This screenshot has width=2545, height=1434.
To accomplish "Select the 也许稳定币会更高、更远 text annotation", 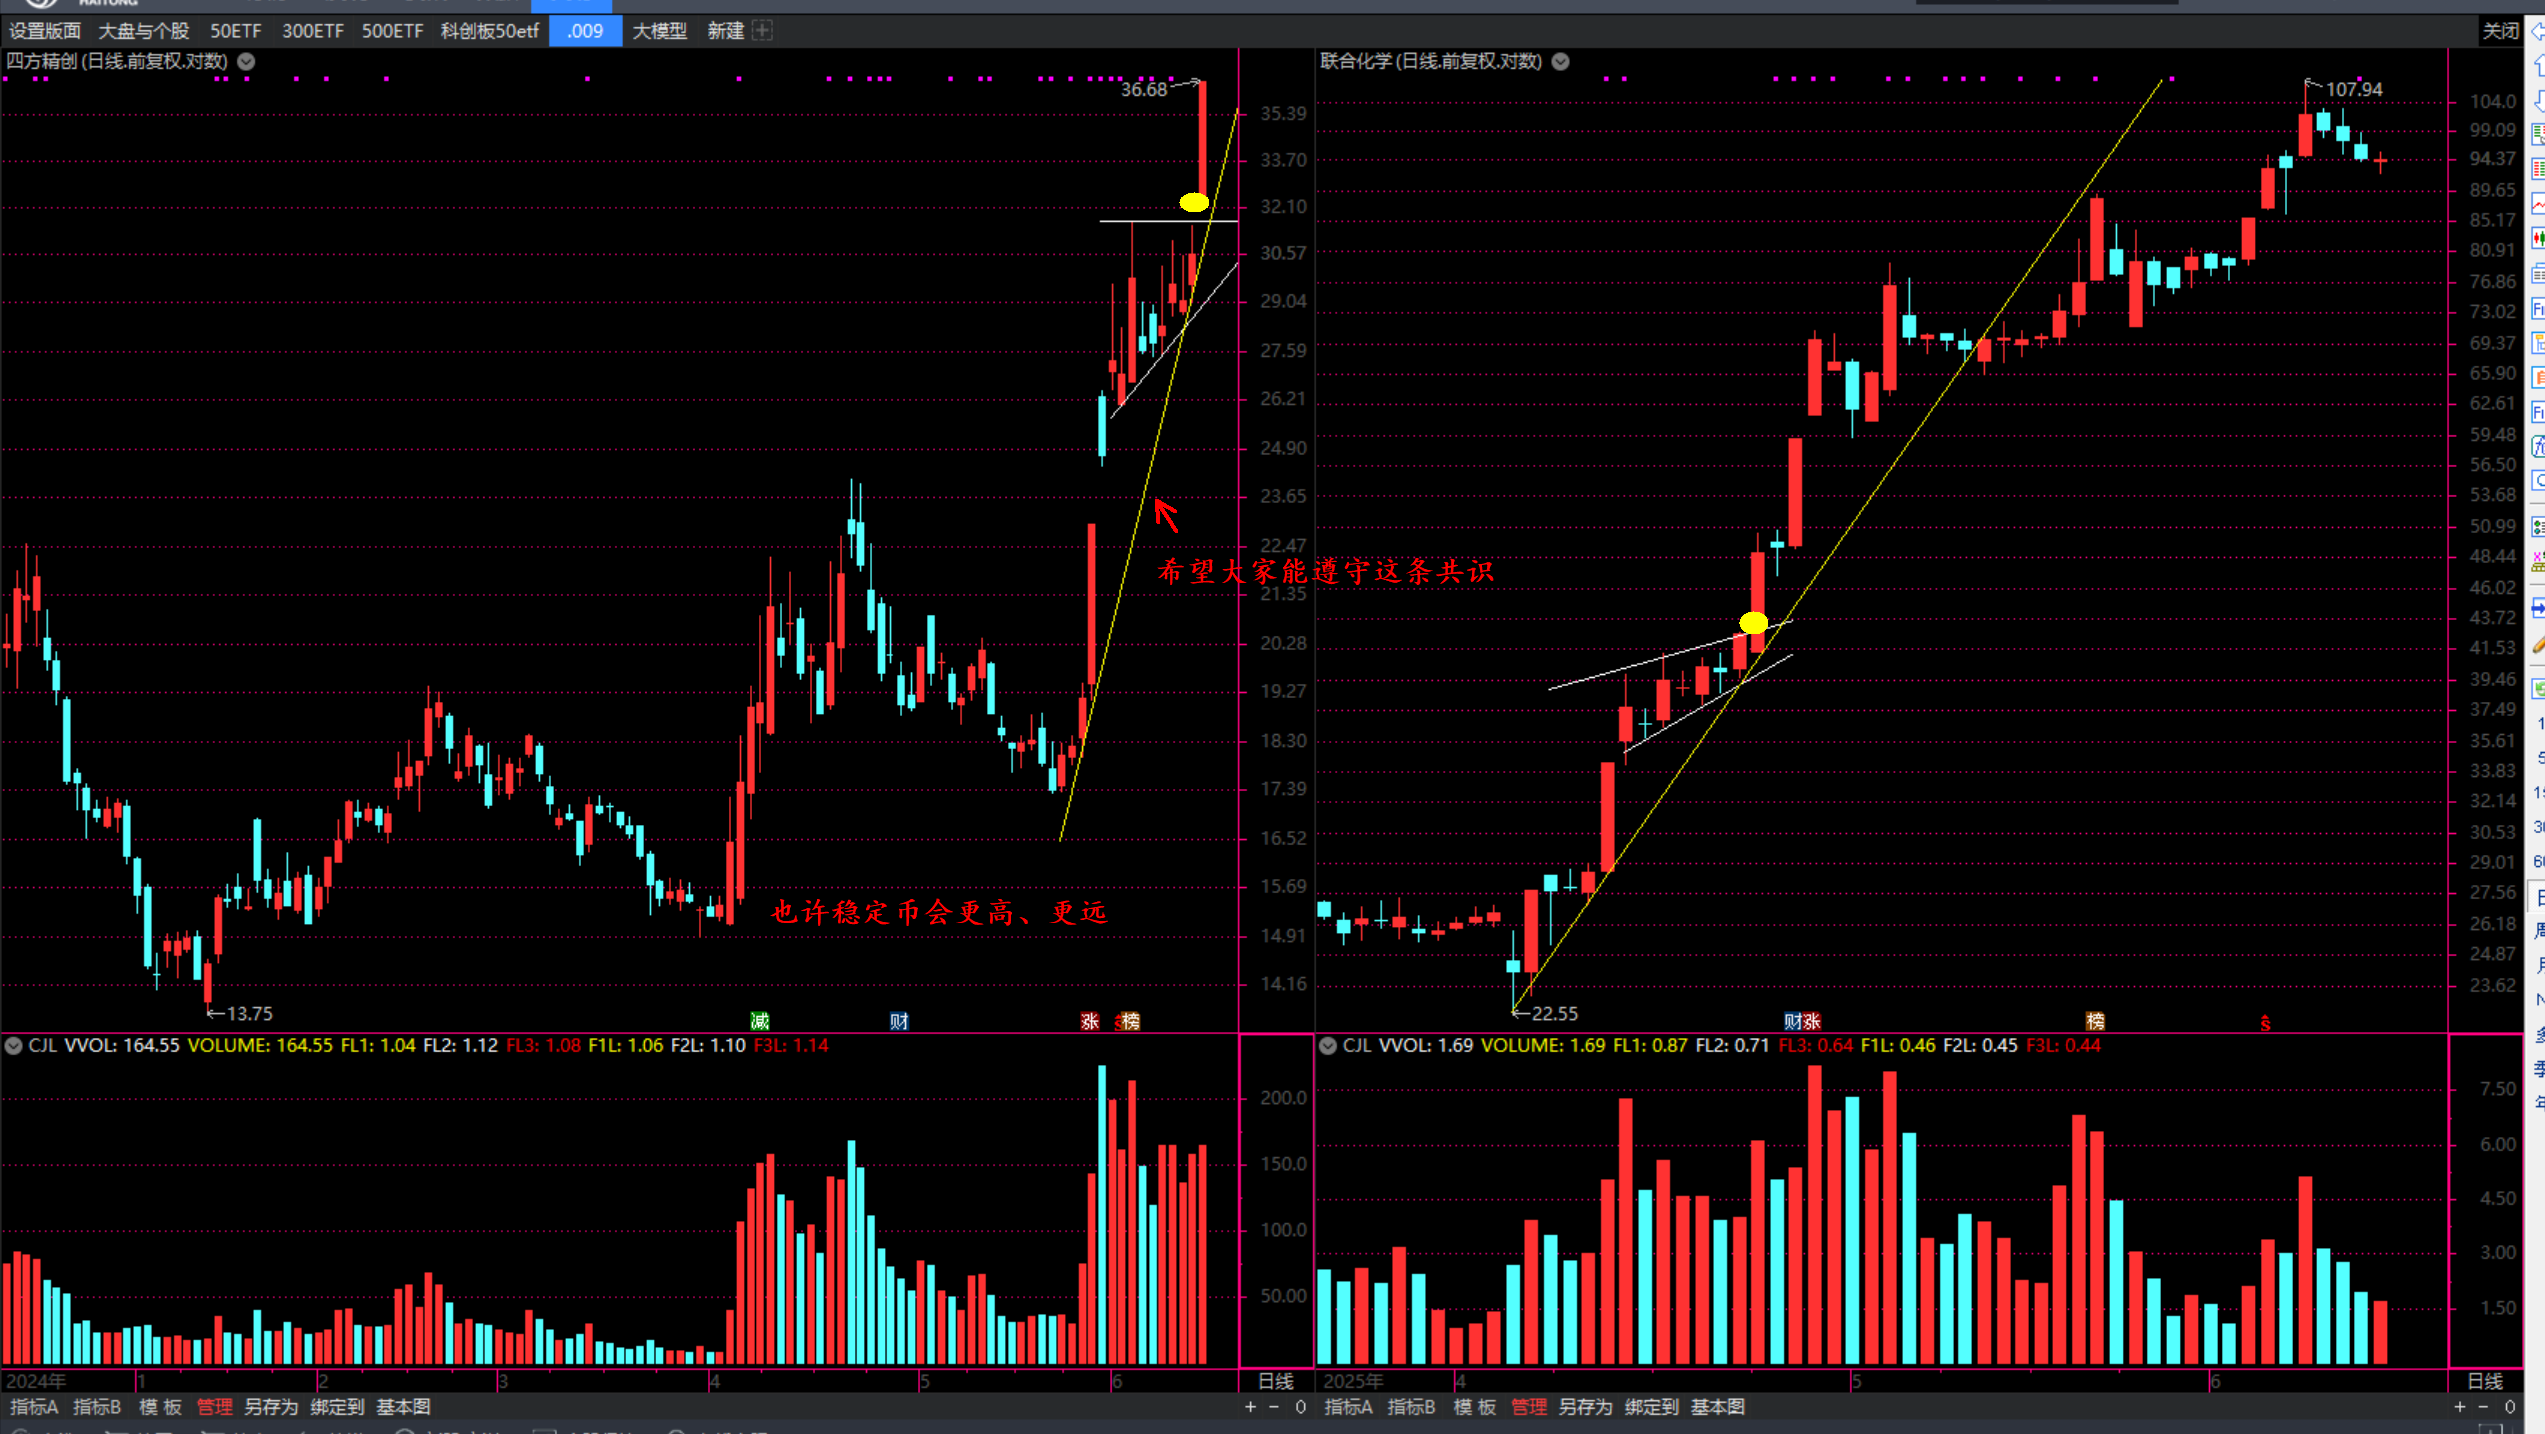I will (x=939, y=912).
